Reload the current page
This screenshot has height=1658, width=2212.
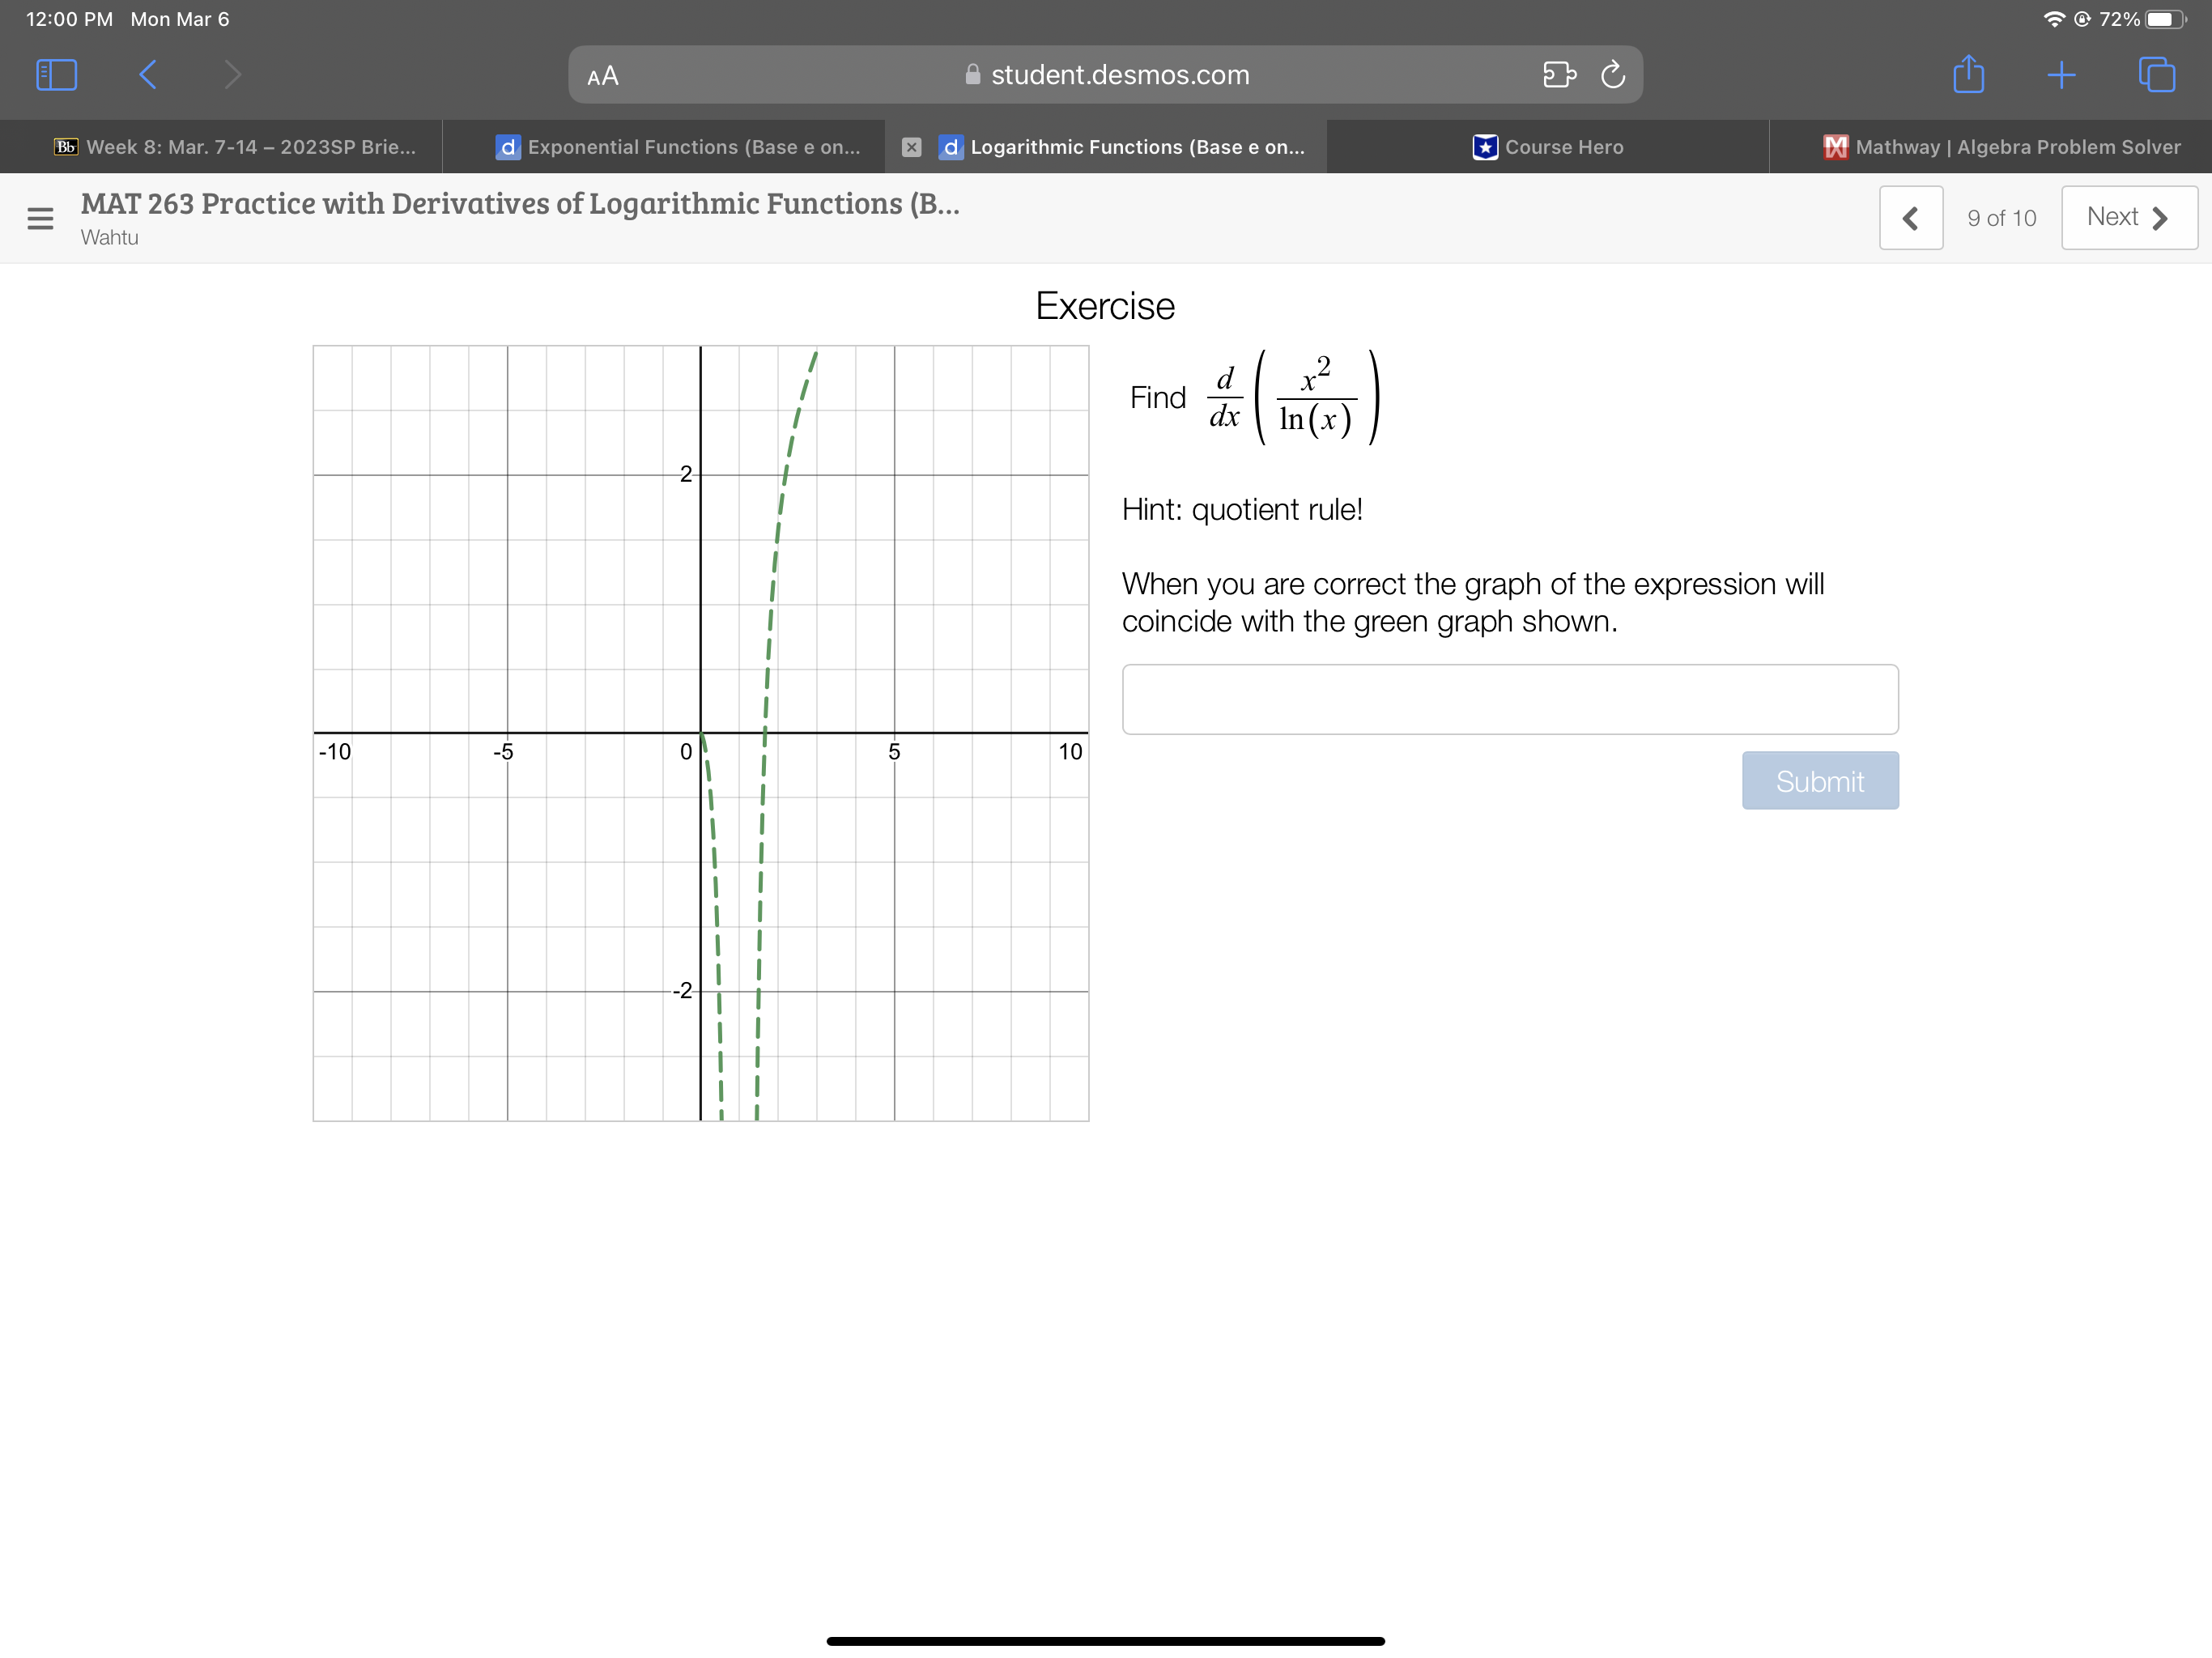1613,74
